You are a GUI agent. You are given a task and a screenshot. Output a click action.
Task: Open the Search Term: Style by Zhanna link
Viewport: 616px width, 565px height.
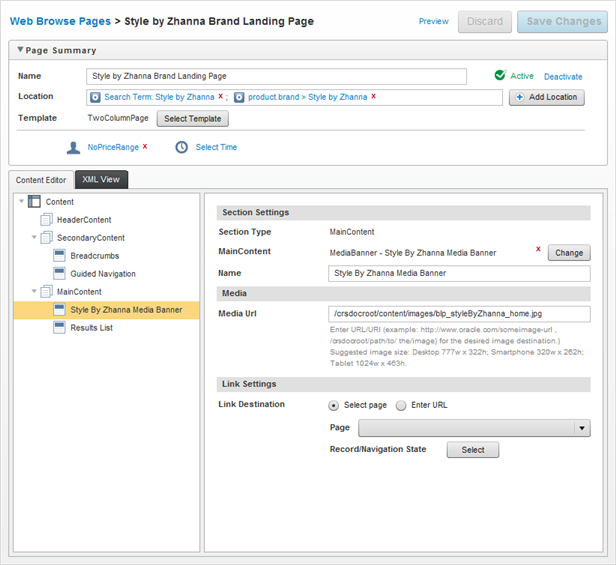159,97
